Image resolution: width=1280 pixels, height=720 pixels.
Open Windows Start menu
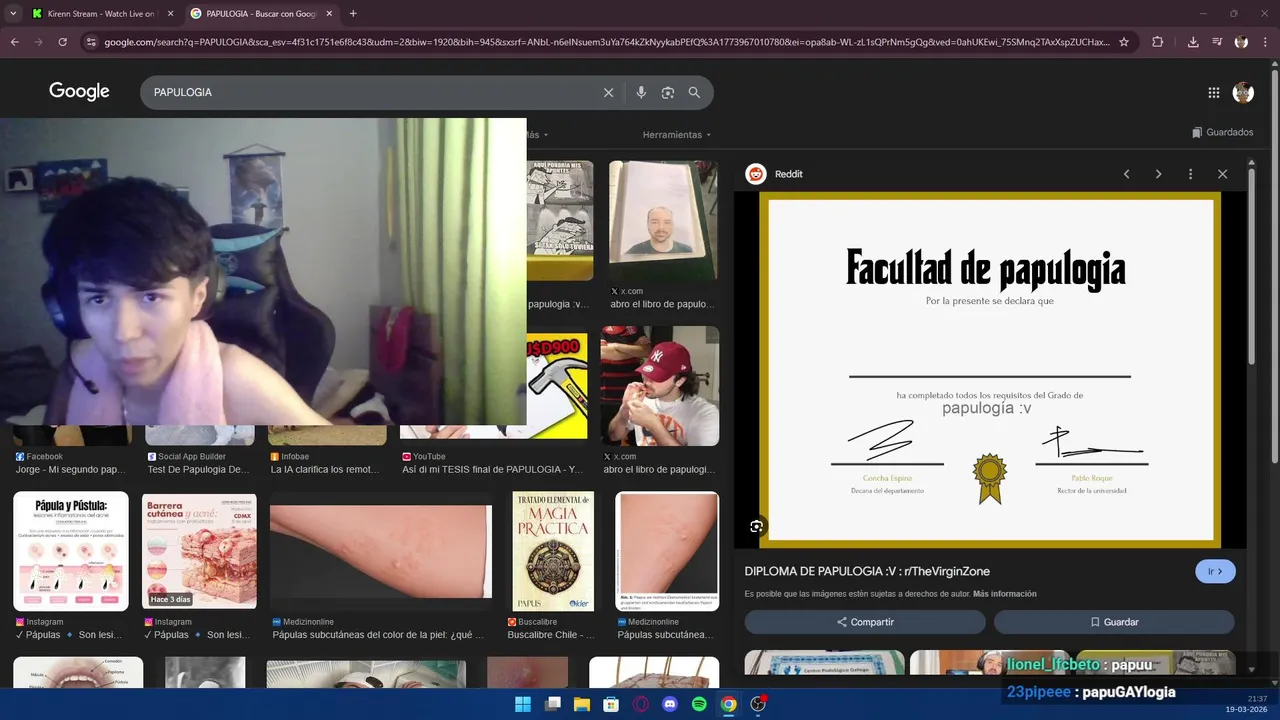coord(523,704)
